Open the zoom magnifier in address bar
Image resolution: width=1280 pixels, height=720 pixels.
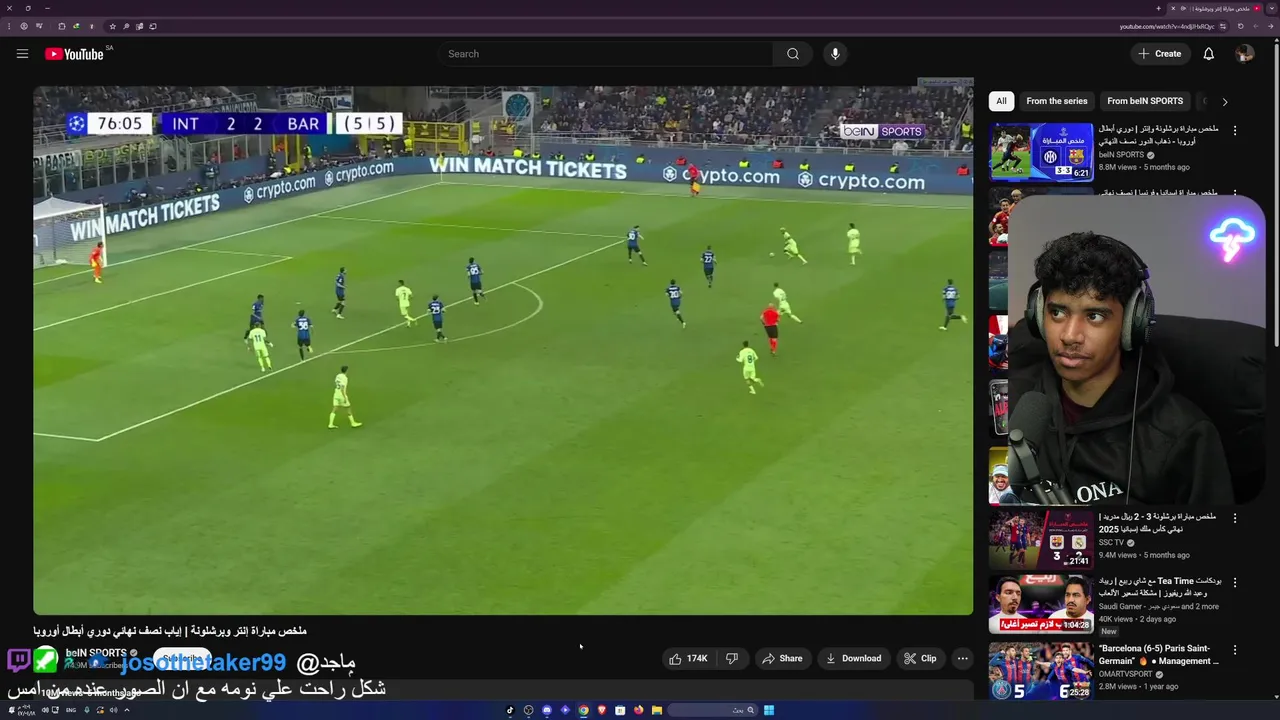(x=126, y=26)
